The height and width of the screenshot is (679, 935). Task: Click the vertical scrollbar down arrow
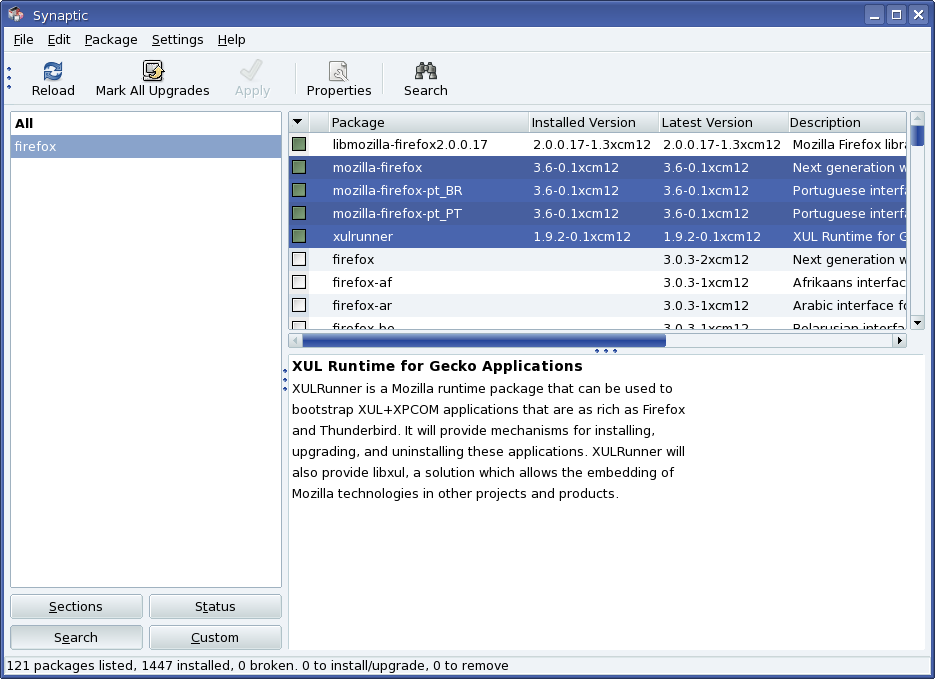(x=918, y=323)
